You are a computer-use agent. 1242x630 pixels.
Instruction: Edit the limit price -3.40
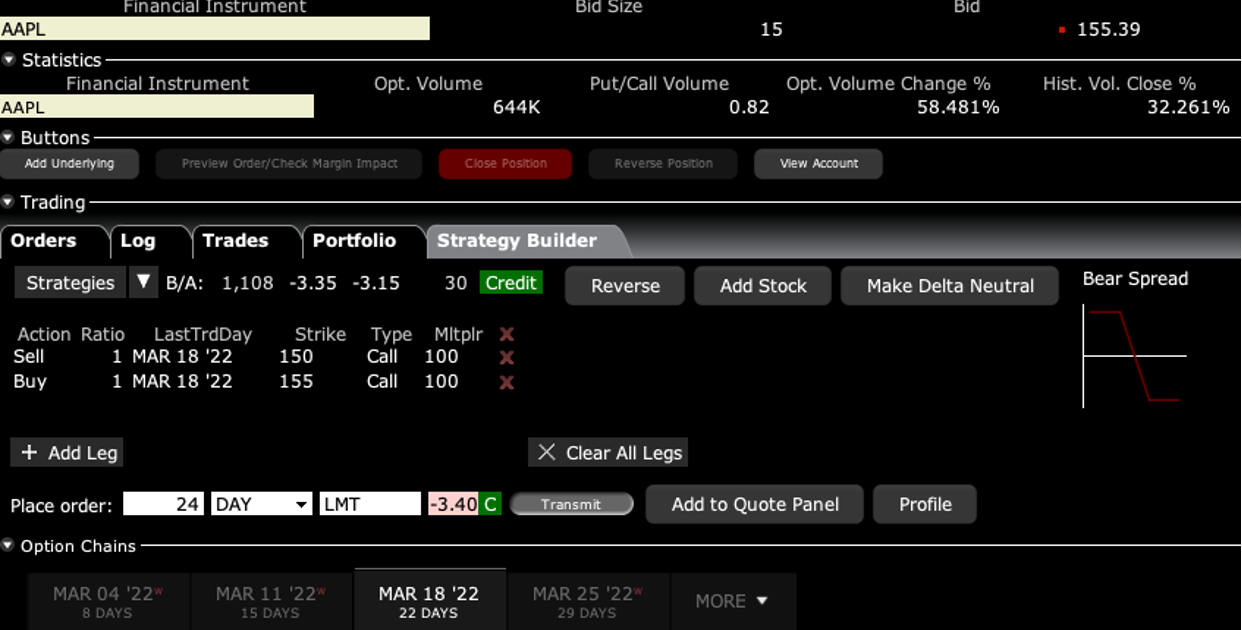453,504
